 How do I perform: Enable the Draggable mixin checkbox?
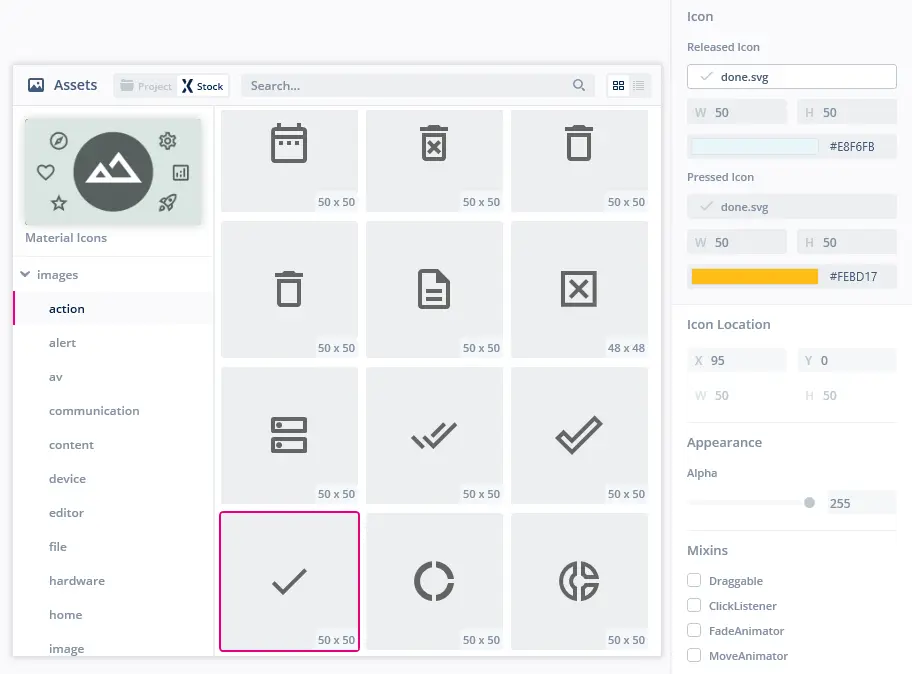click(694, 581)
